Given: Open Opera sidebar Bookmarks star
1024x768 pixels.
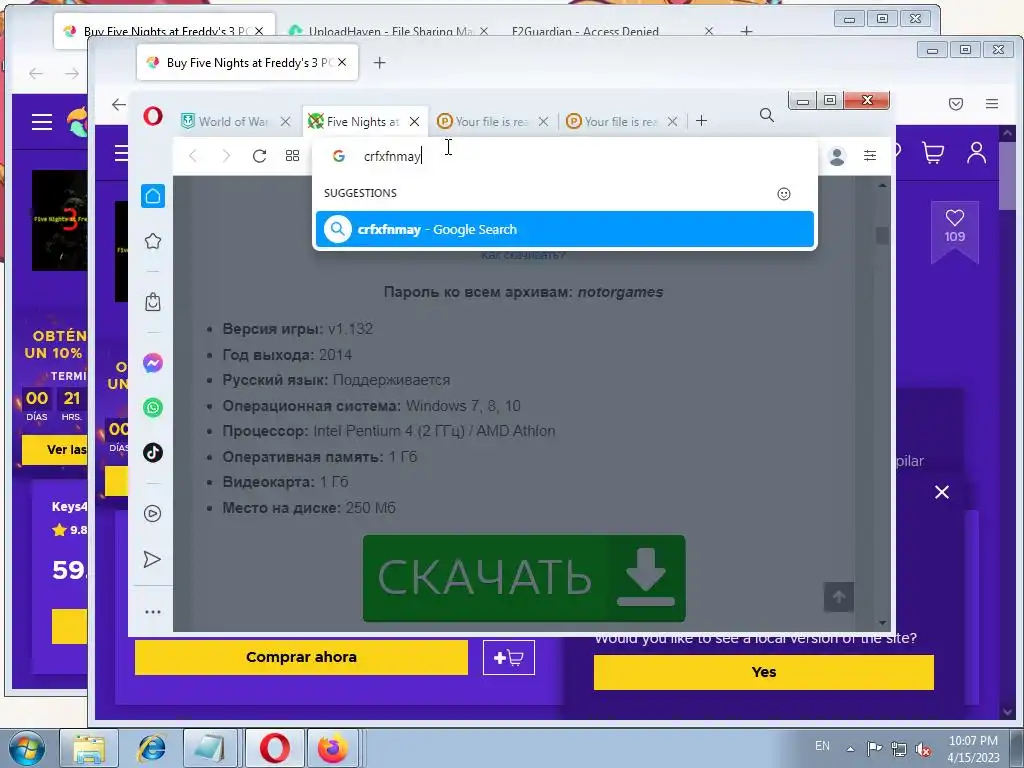Looking at the screenshot, I should [153, 241].
